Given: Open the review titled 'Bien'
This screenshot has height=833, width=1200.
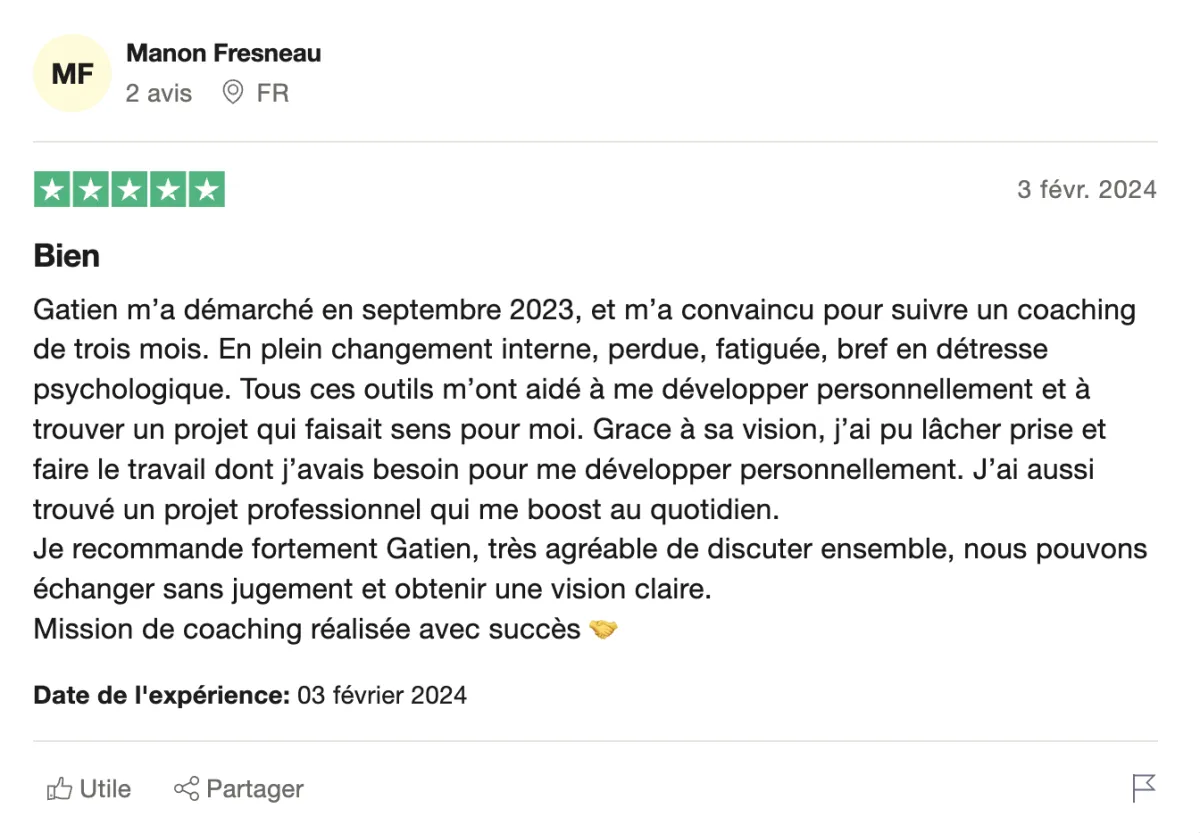Looking at the screenshot, I should pos(66,256).
